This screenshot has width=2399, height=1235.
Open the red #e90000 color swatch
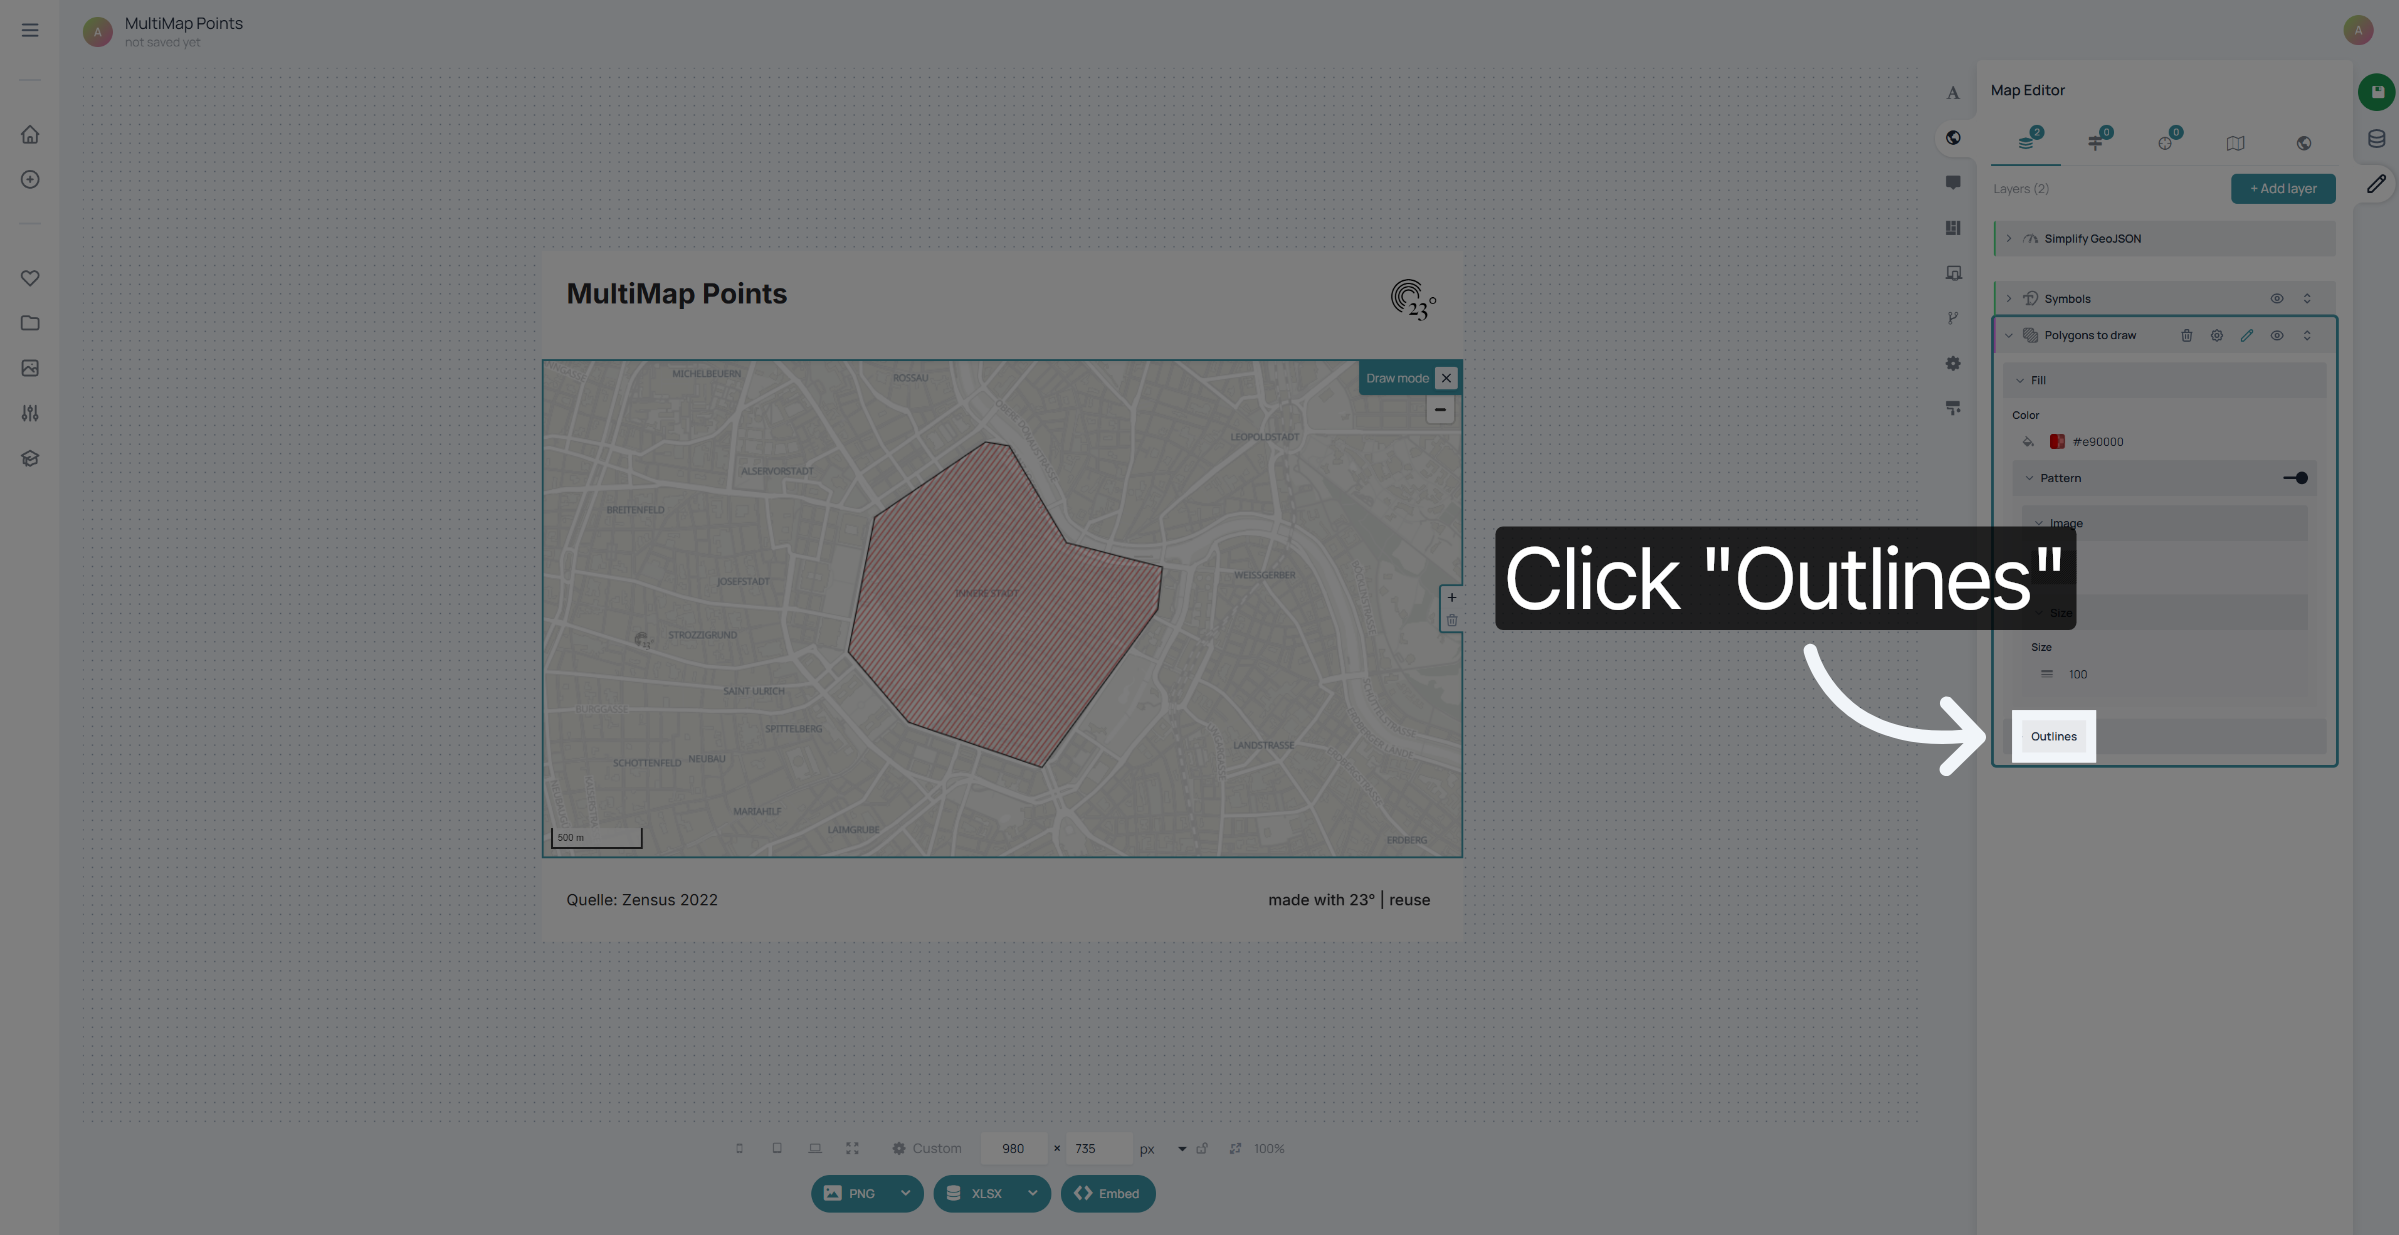coord(2057,442)
